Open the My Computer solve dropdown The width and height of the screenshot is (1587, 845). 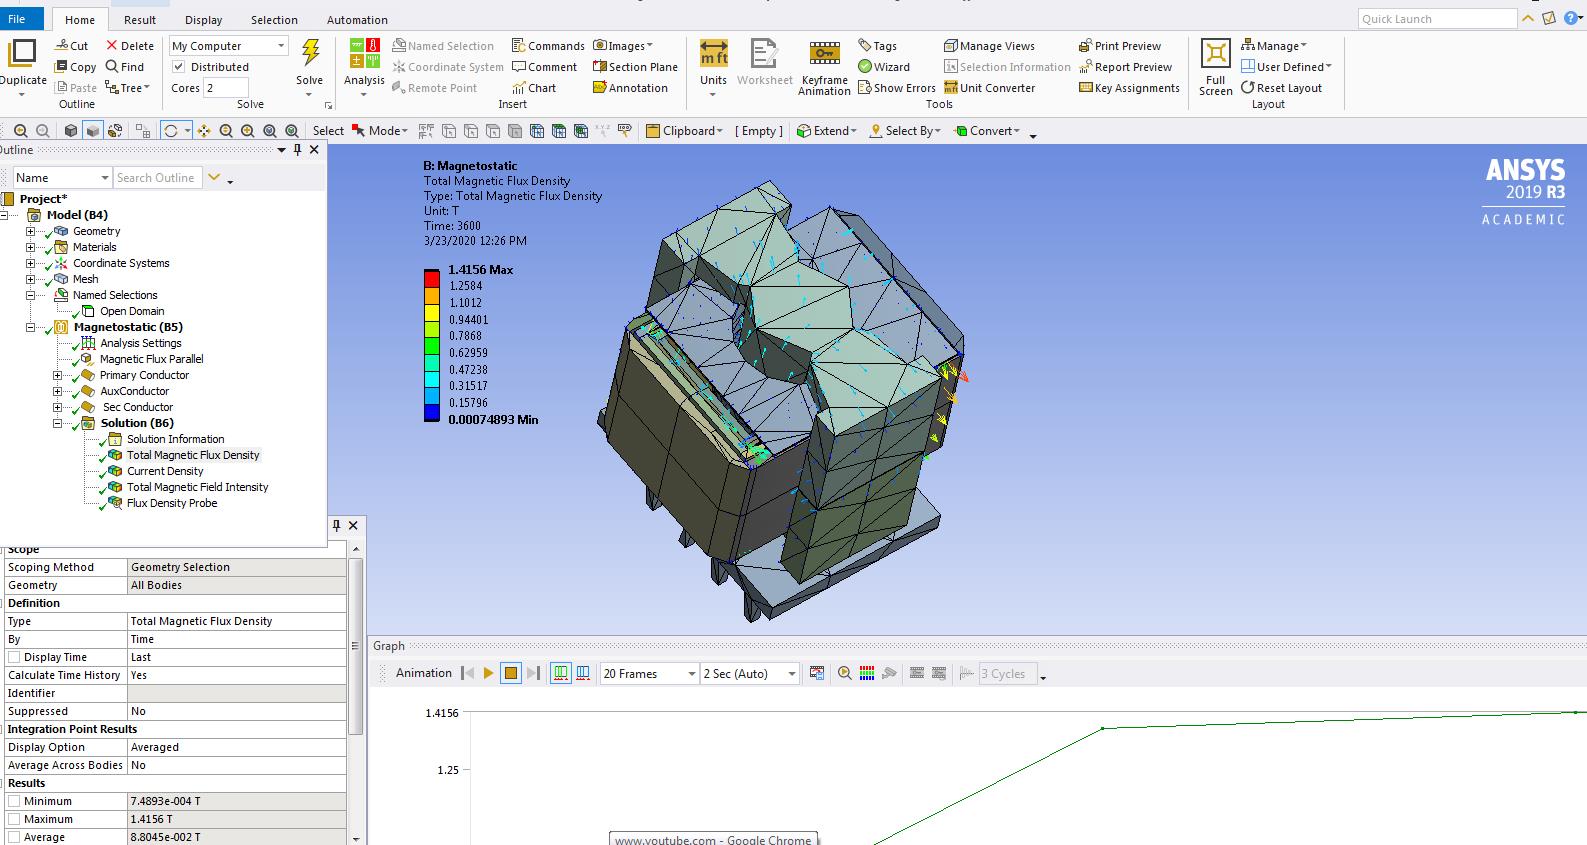[x=228, y=46]
